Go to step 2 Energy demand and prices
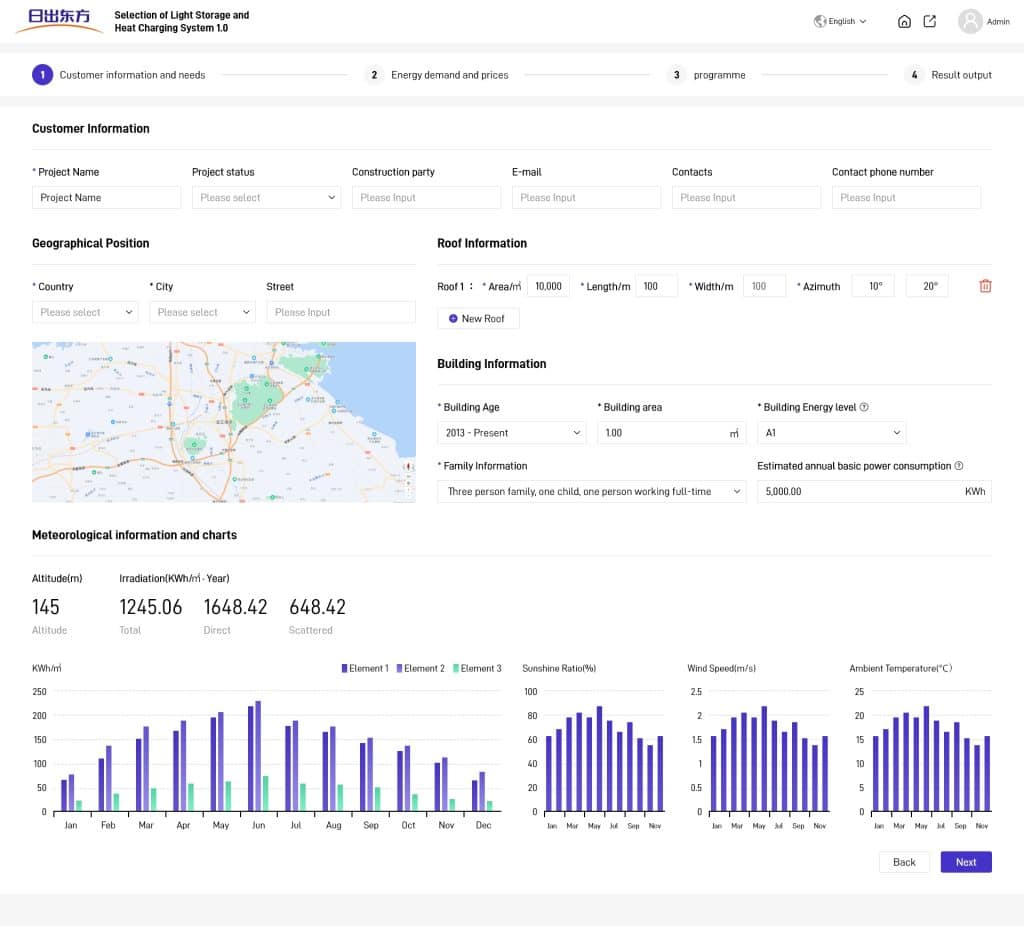1024x926 pixels. coord(439,75)
